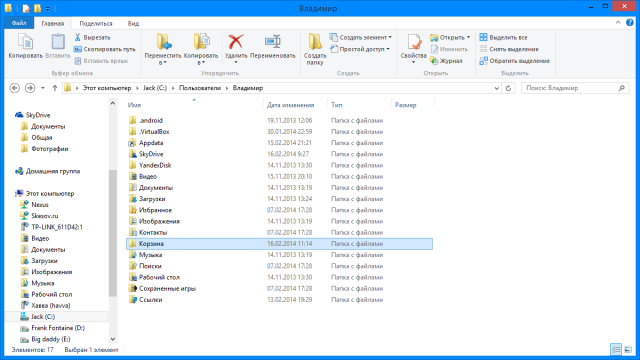Collapse the ribbon with chevron

pos(618,23)
